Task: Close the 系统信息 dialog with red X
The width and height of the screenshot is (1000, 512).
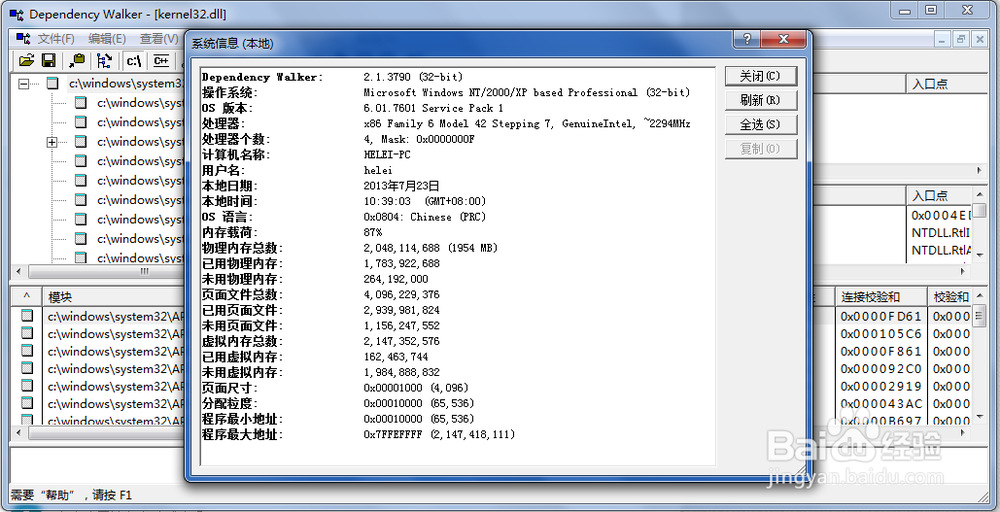Action: point(782,40)
